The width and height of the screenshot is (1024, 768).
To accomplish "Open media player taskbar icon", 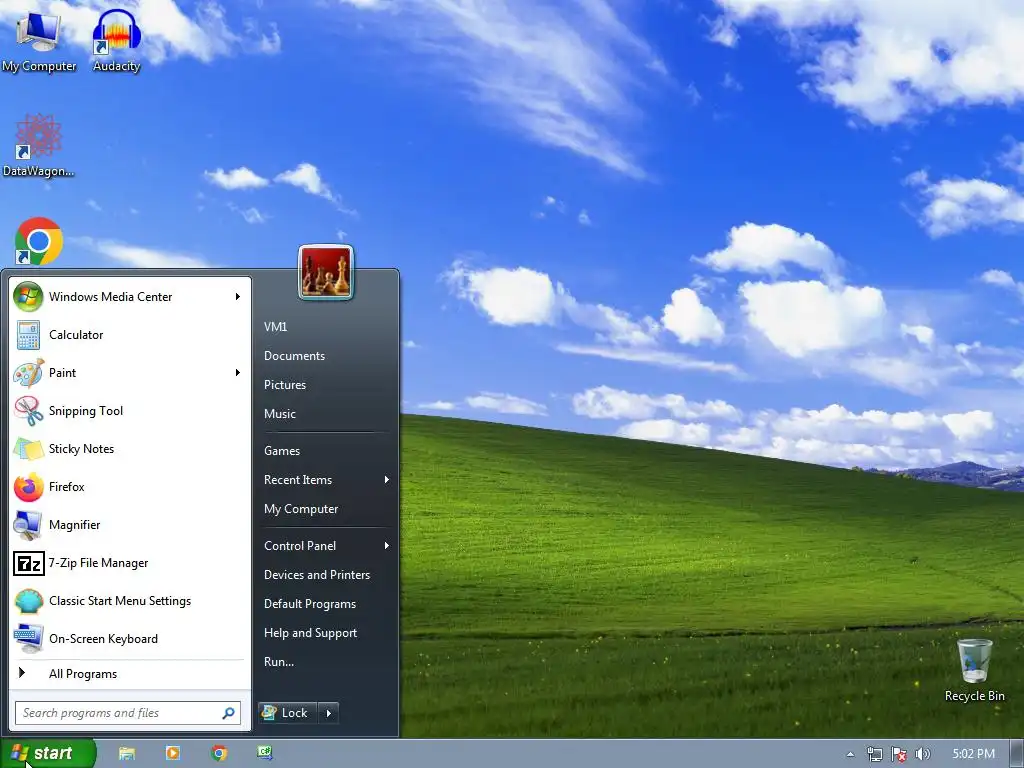I will 173,754.
